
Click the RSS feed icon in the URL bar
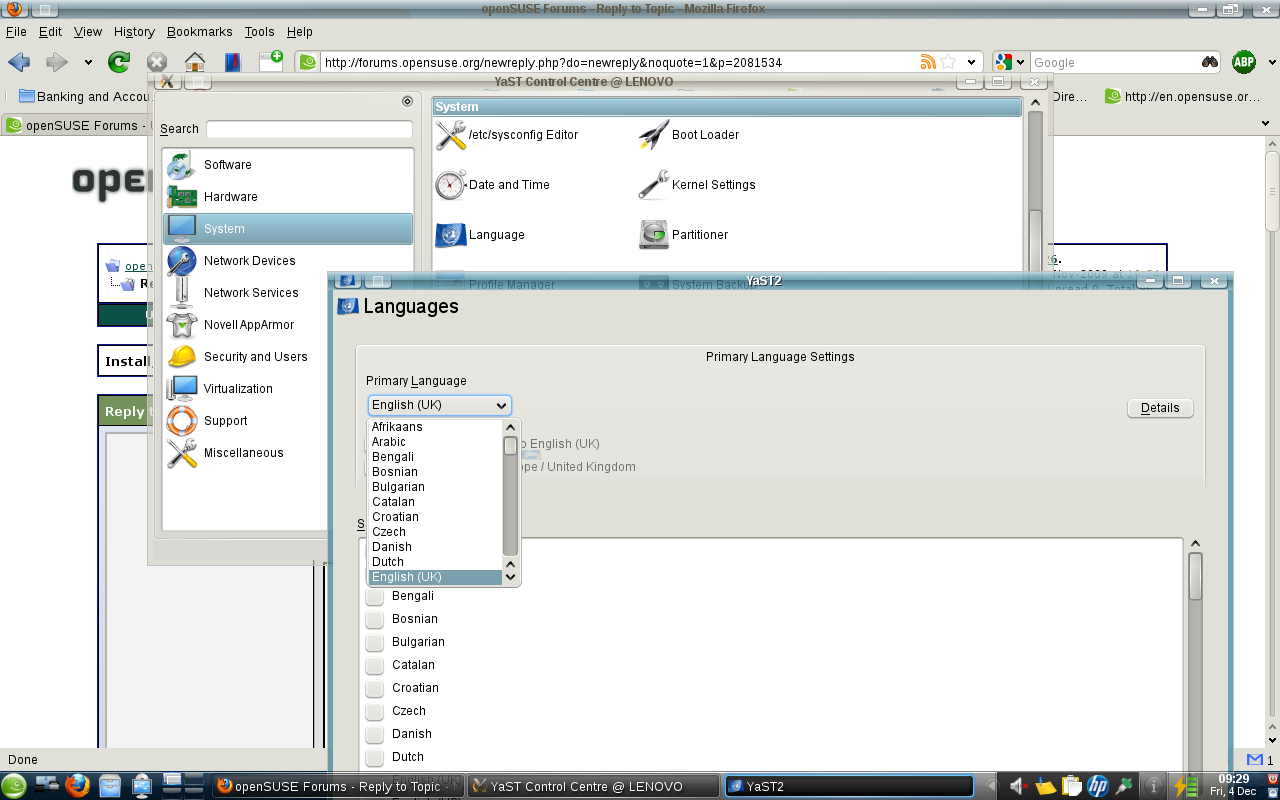928,62
